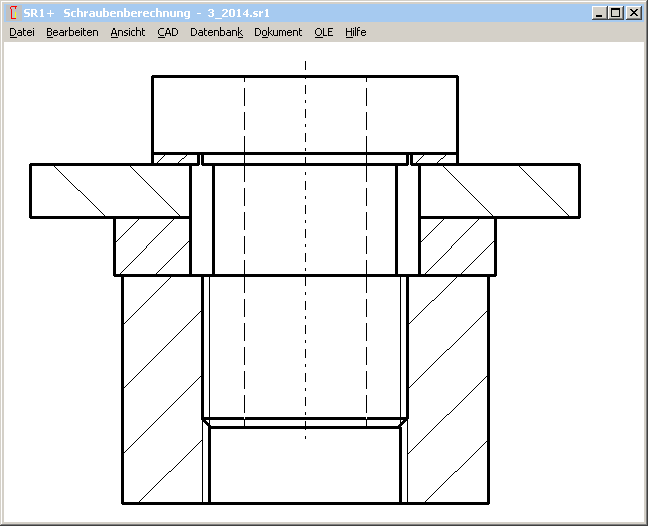The height and width of the screenshot is (526, 648).
Task: Close the SR1+ Schraubenberechnung window
Action: (x=633, y=13)
